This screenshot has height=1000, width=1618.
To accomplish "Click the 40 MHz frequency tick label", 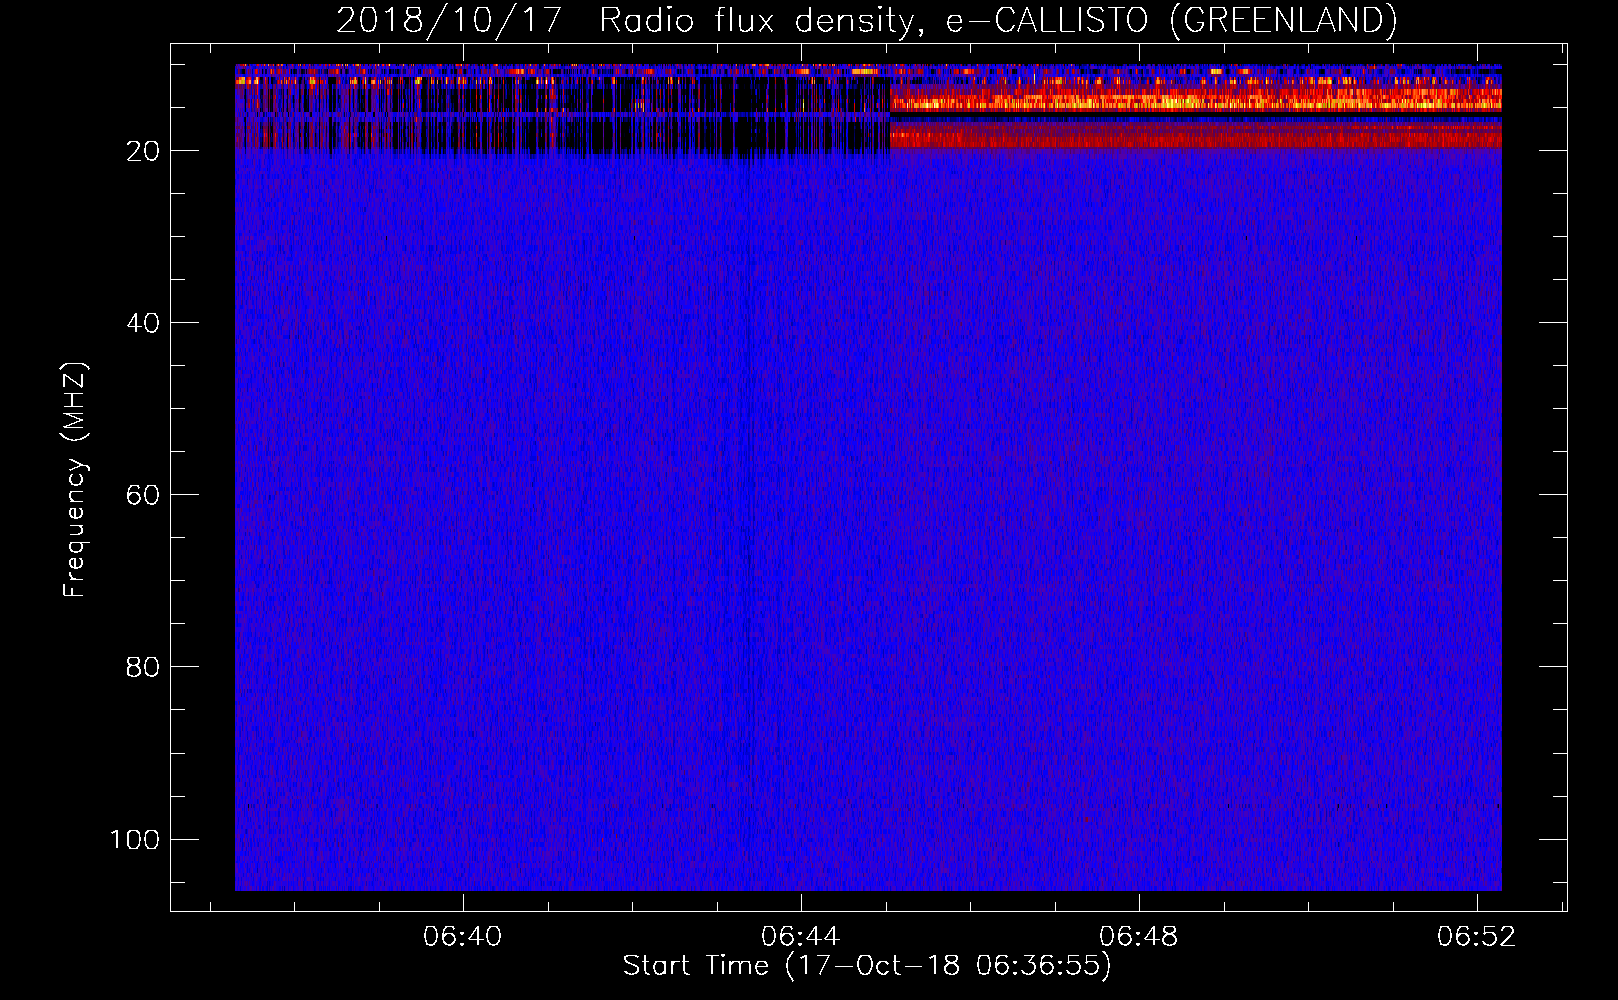I will pyautogui.click(x=143, y=323).
